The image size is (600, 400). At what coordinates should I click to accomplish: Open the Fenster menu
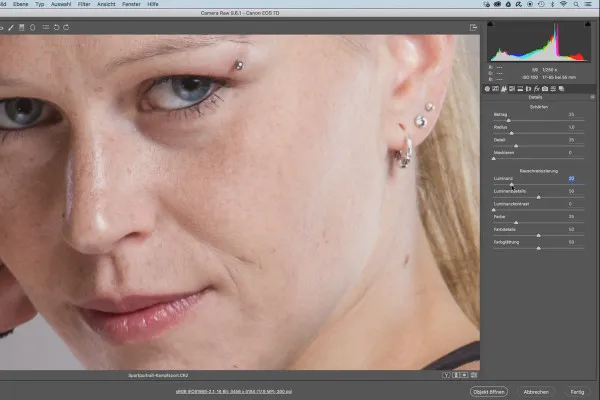(x=131, y=4)
